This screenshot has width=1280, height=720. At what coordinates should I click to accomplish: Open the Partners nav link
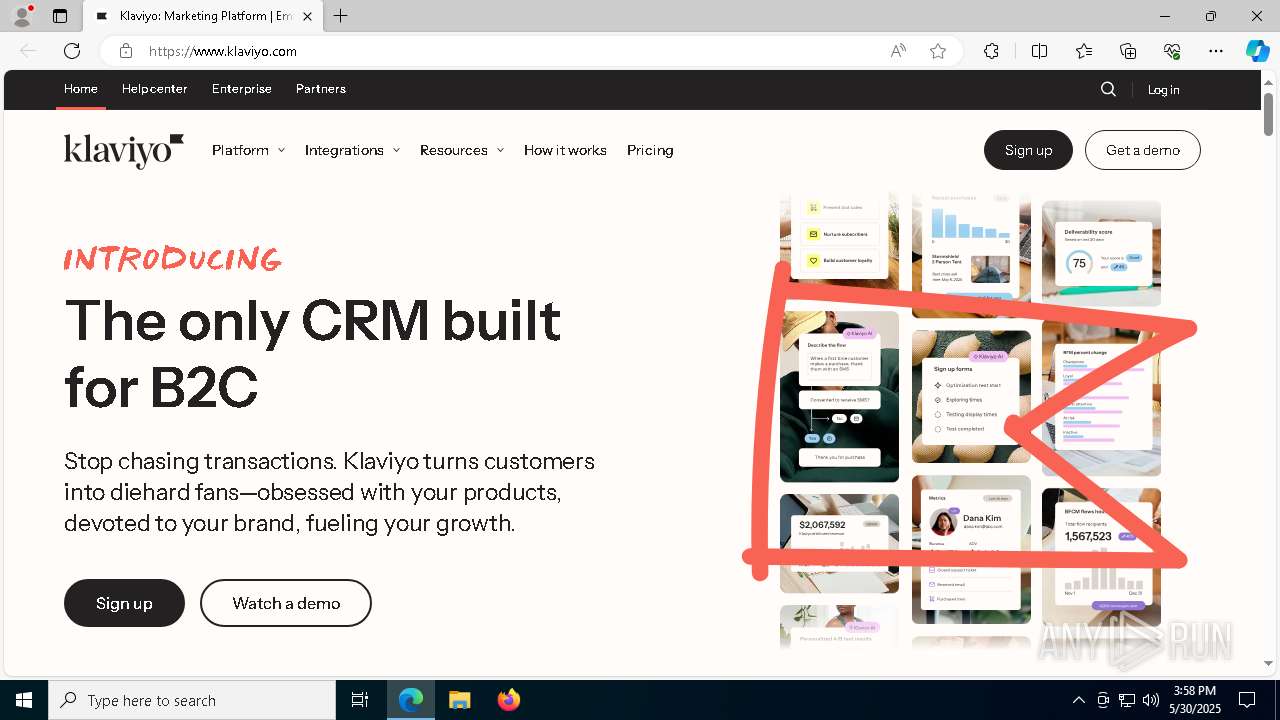(321, 89)
